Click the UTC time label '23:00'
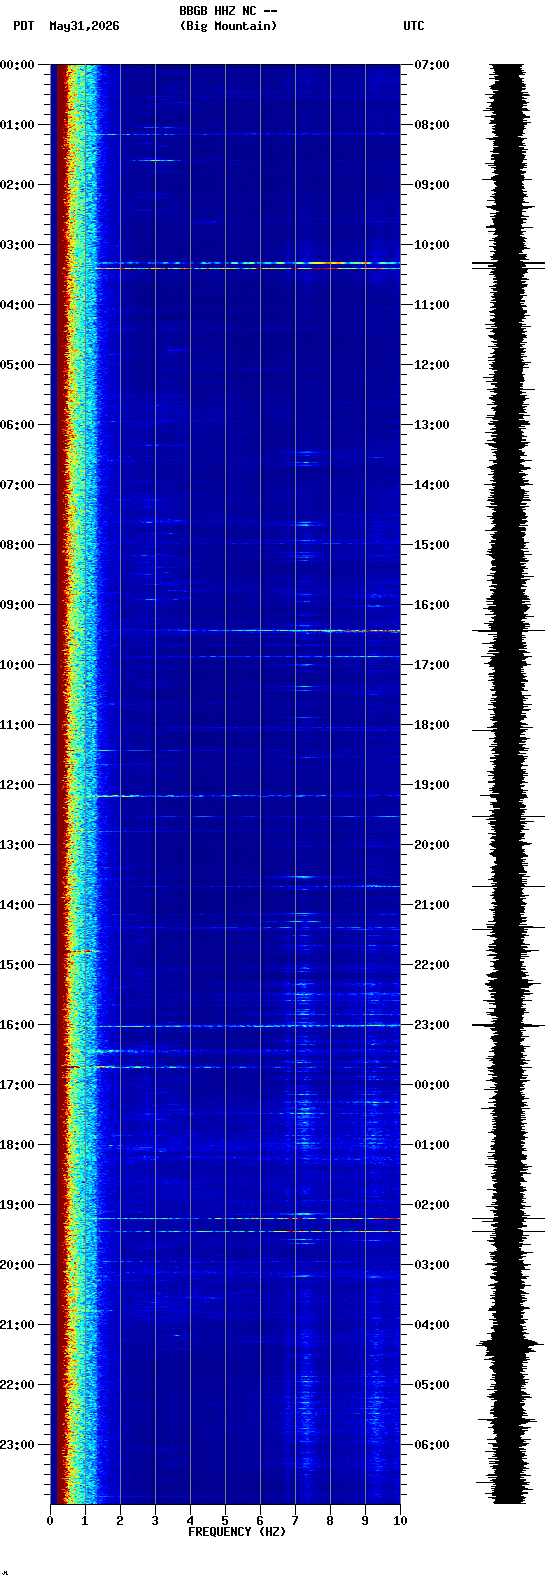The width and height of the screenshot is (552, 1584). tap(432, 1025)
